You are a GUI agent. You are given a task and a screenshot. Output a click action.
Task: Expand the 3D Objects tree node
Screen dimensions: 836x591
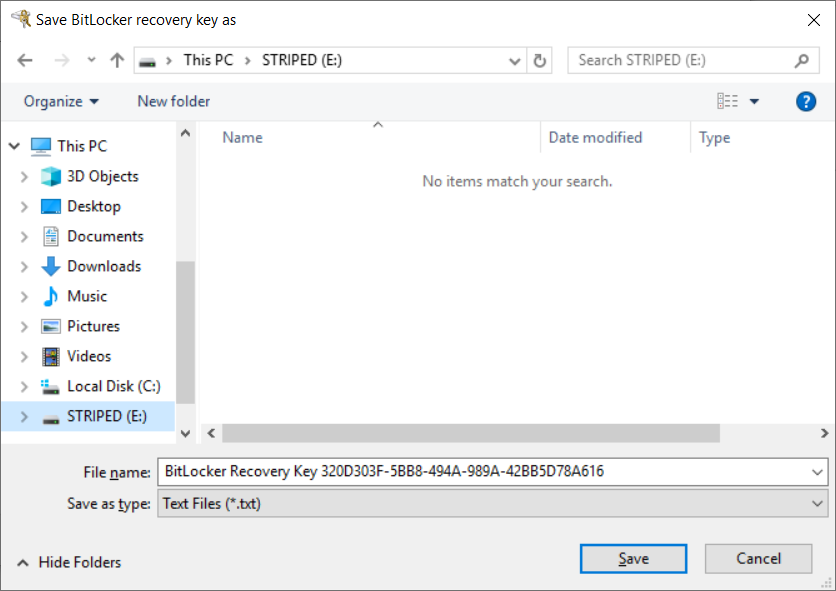coord(24,177)
